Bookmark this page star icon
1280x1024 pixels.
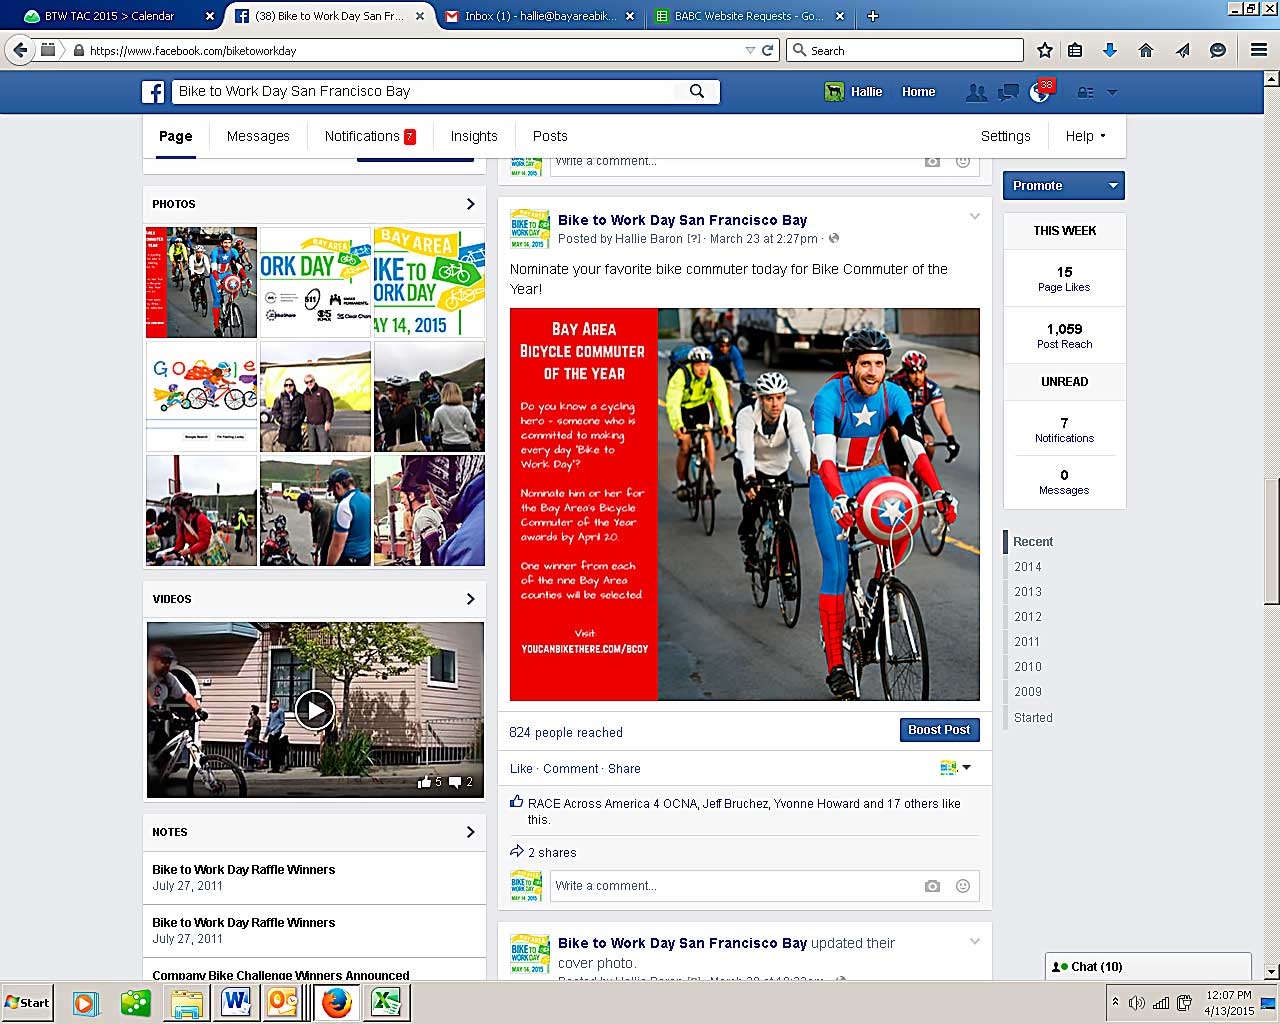(x=1045, y=50)
